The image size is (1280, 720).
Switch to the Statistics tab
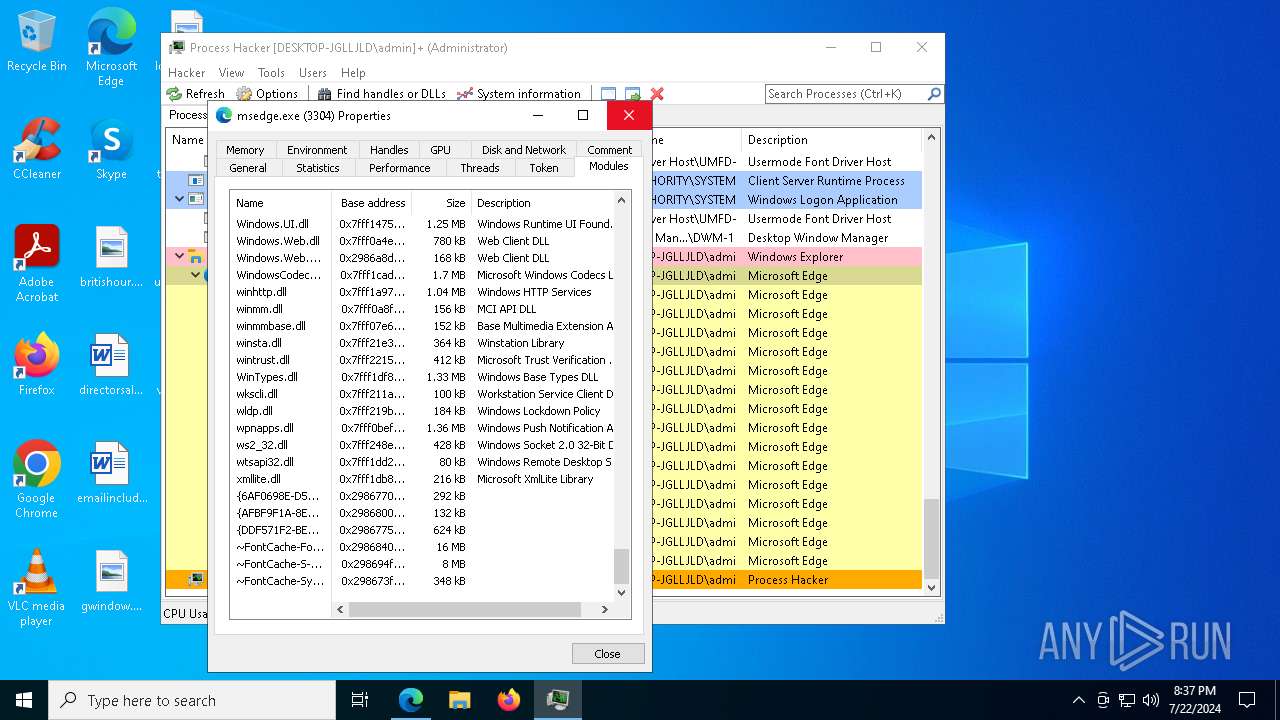pyautogui.click(x=318, y=168)
